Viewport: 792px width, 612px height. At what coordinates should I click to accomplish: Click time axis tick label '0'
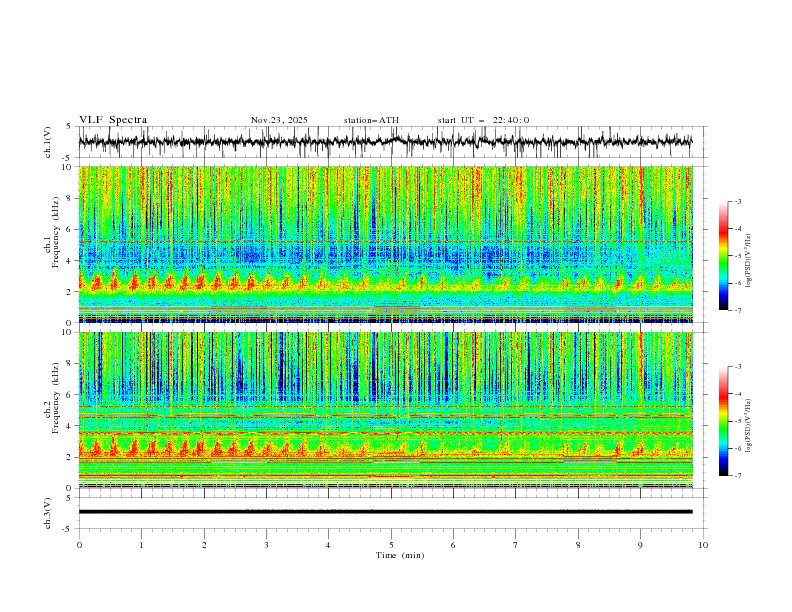(x=79, y=545)
